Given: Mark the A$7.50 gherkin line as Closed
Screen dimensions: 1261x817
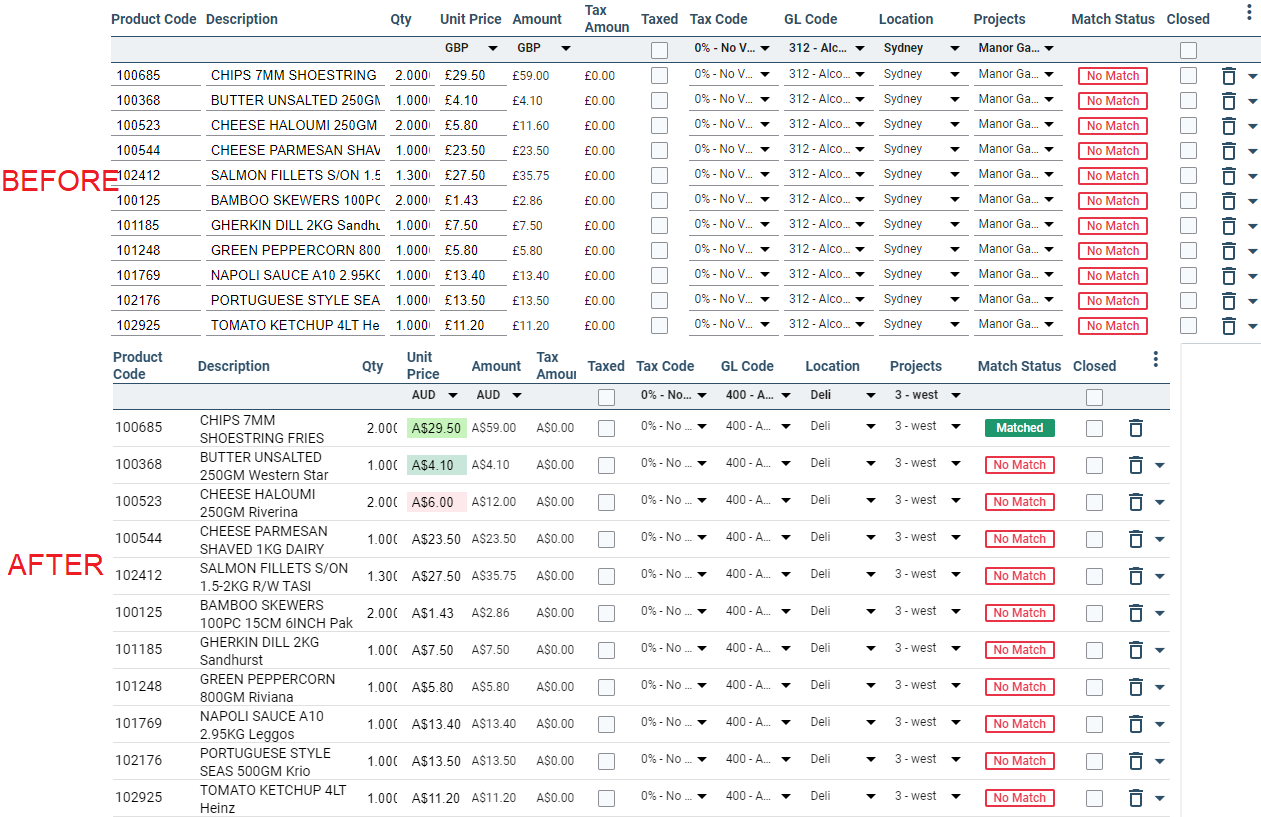Looking at the screenshot, I should [x=1095, y=650].
